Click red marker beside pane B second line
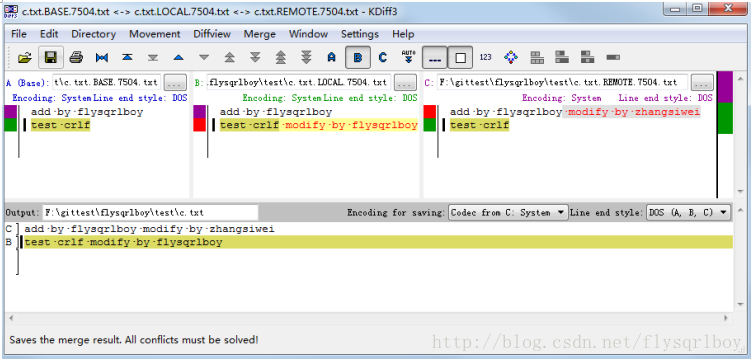 [x=199, y=125]
